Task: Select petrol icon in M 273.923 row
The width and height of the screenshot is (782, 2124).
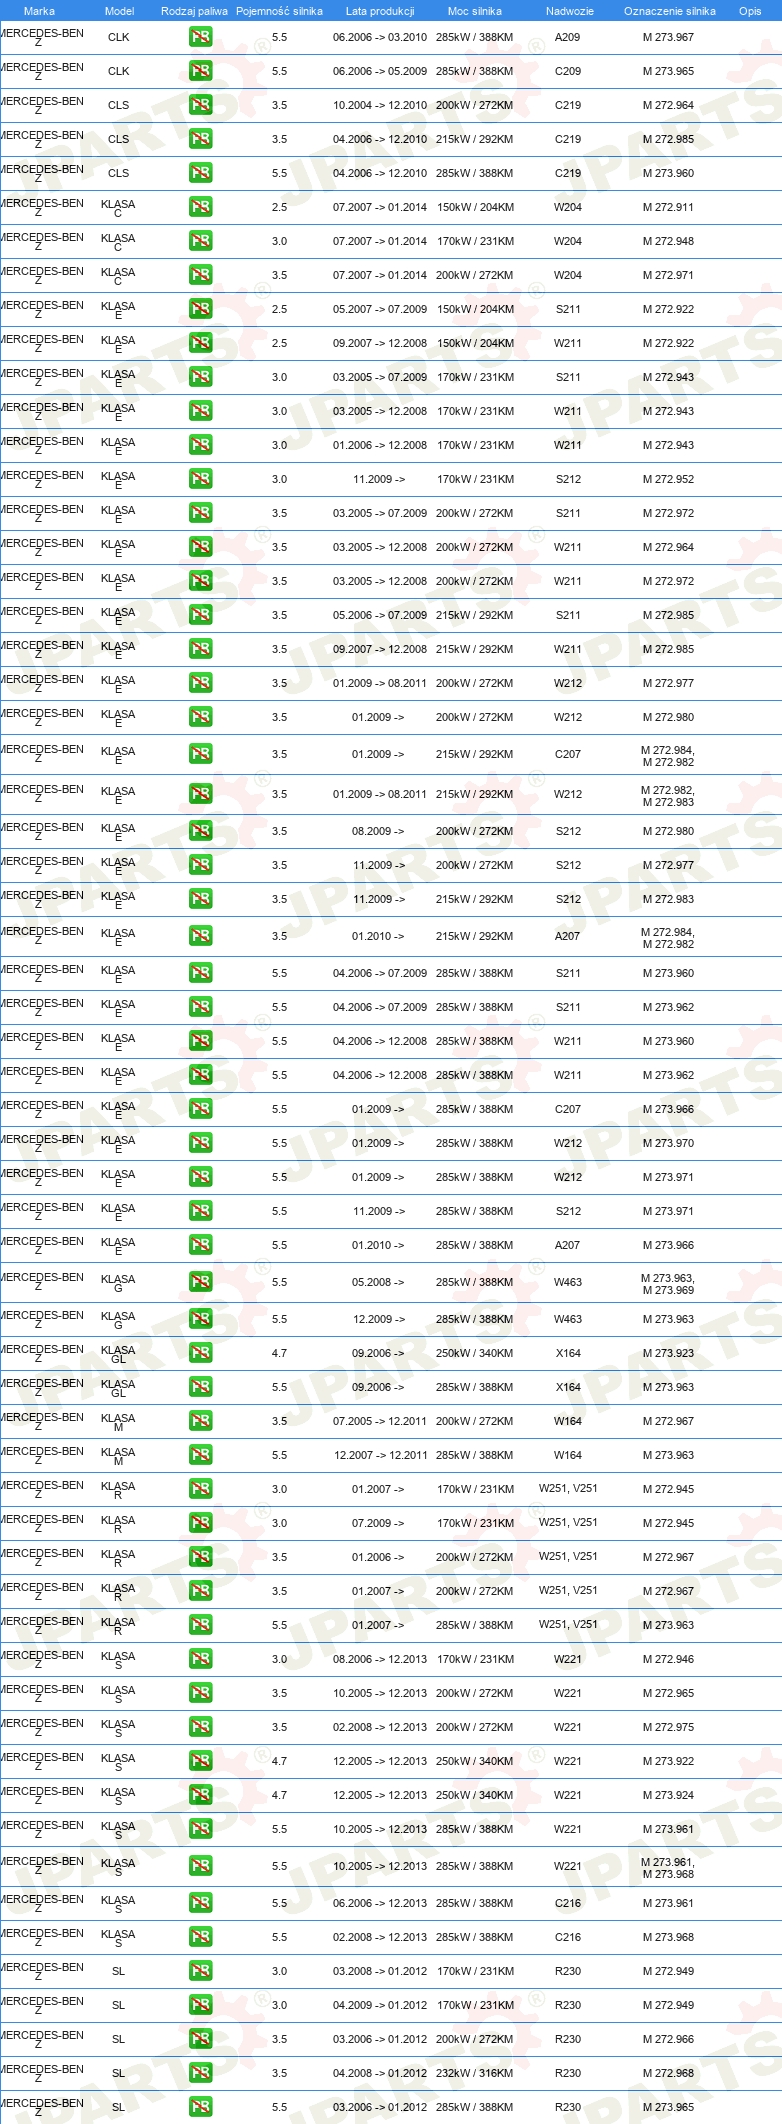Action: click(x=200, y=1353)
